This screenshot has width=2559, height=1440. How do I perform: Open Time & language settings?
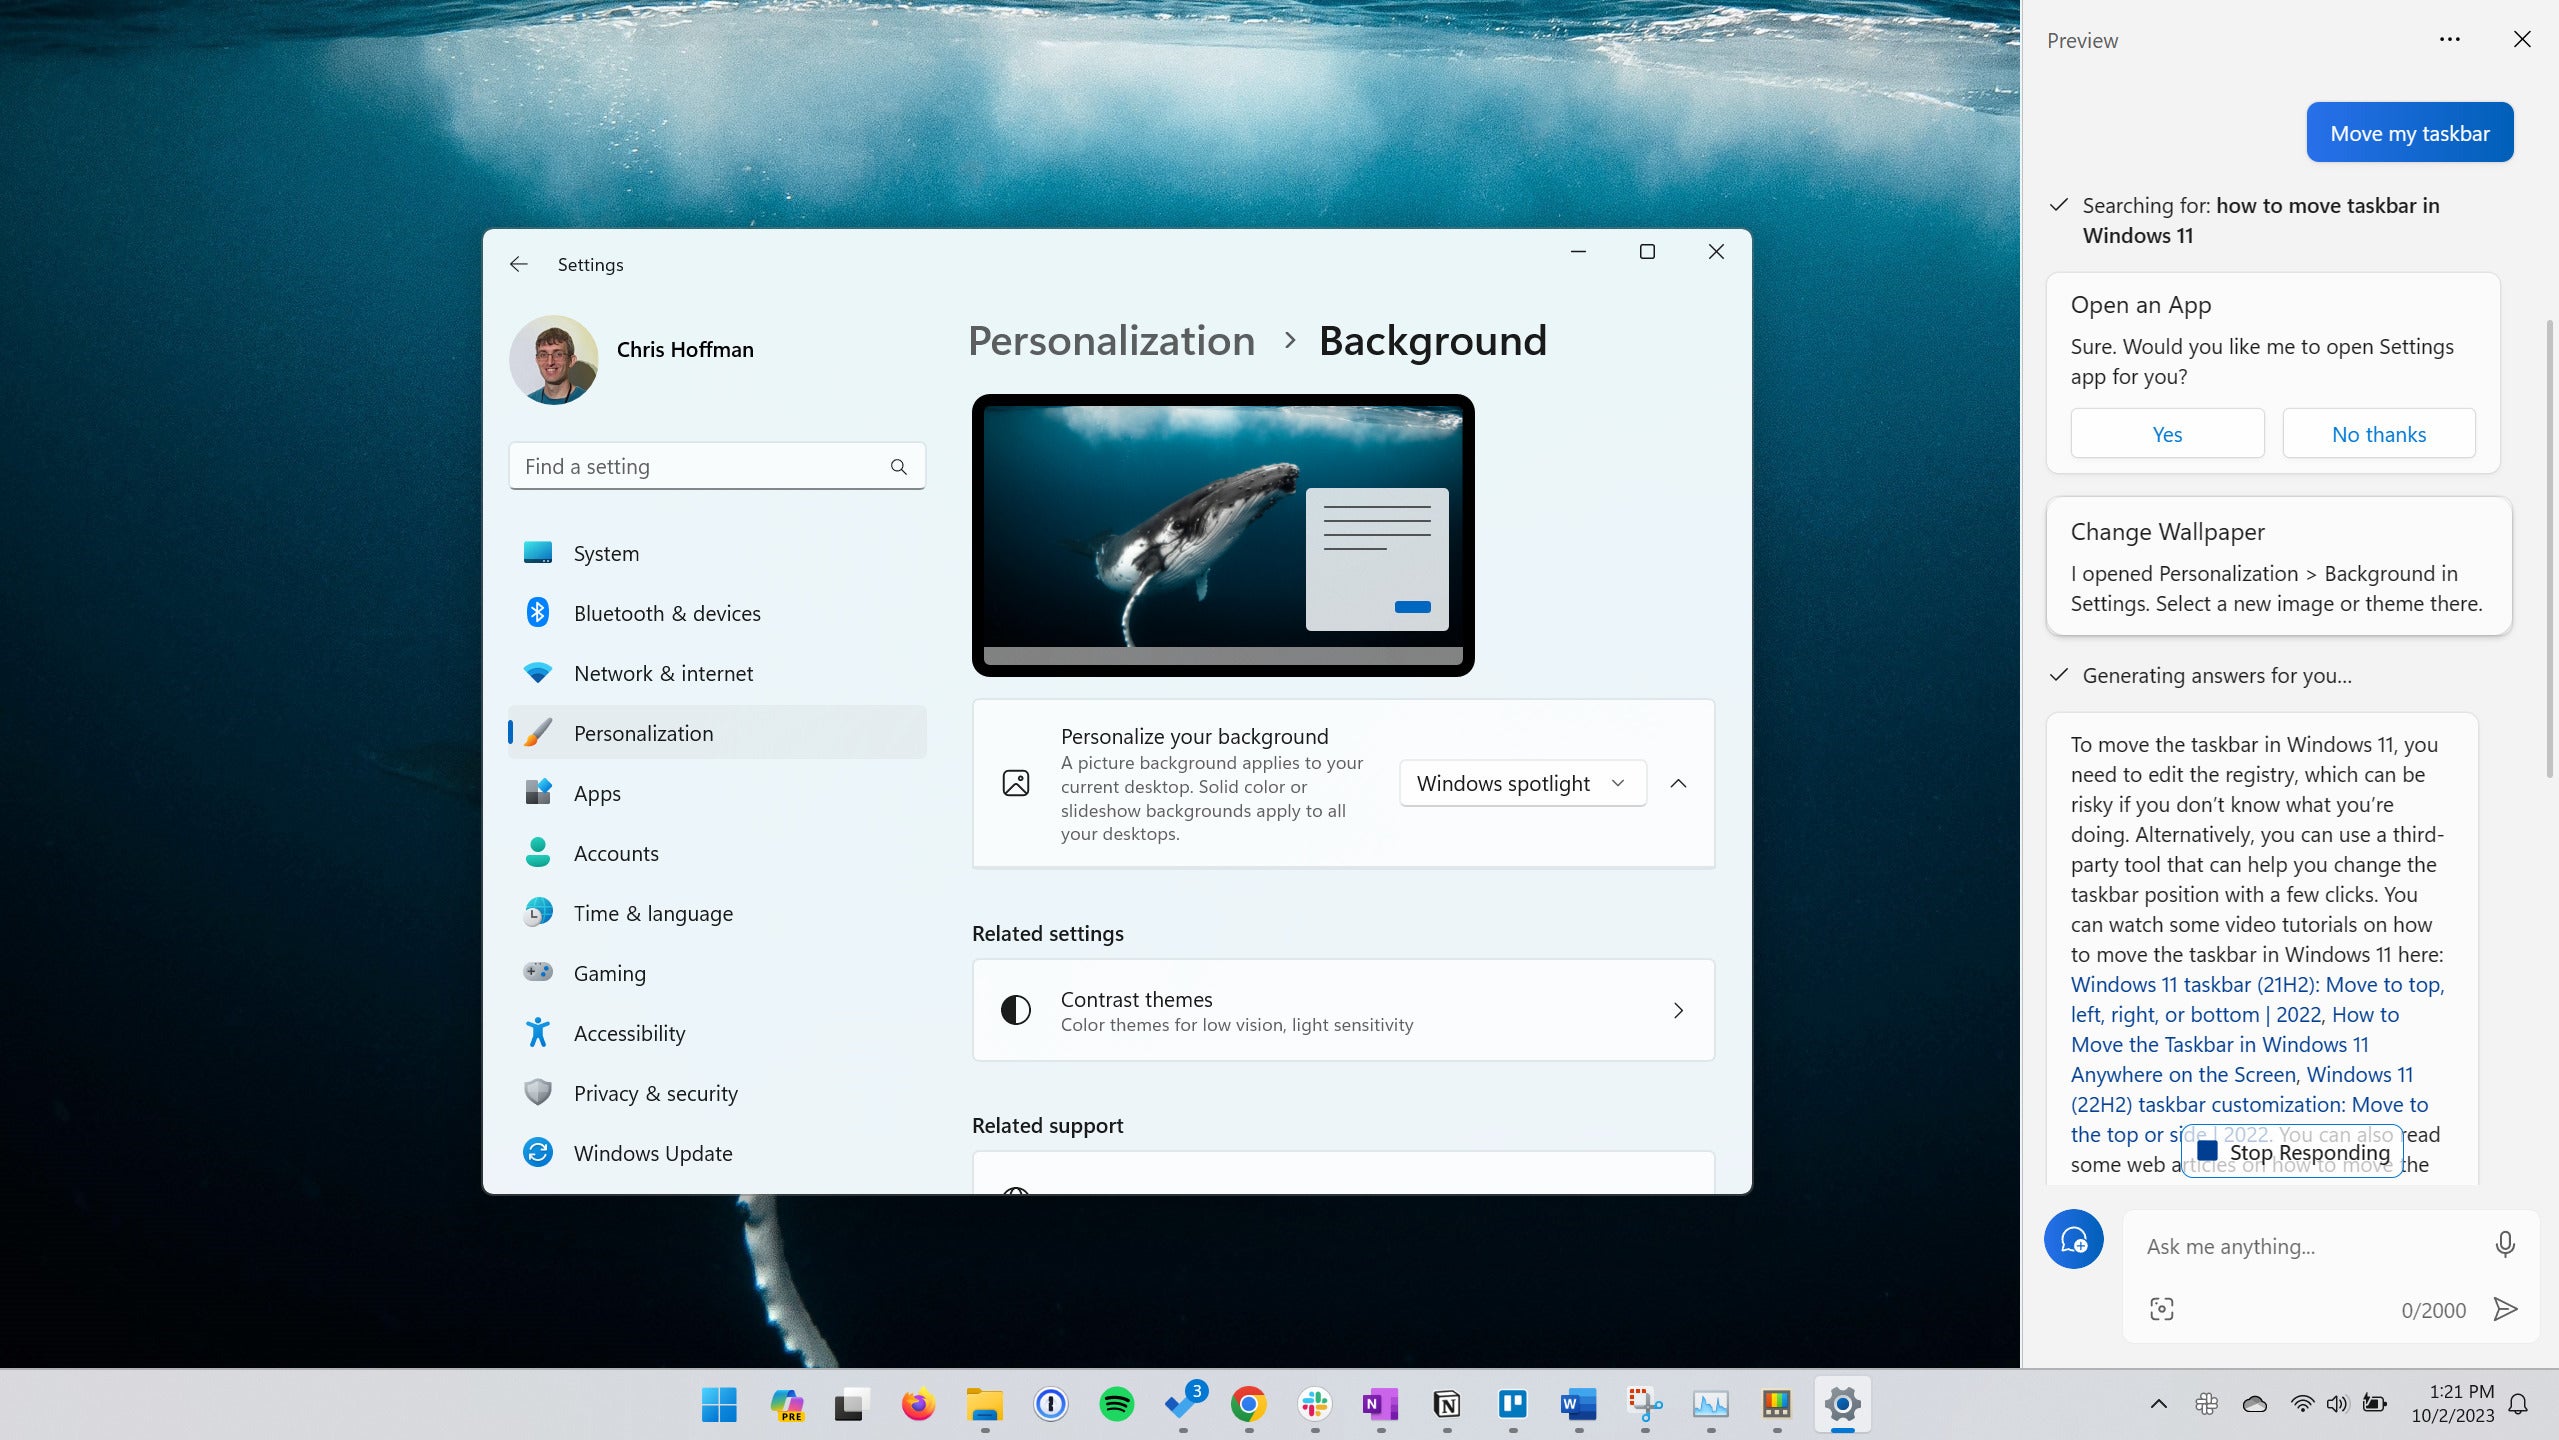pyautogui.click(x=717, y=913)
